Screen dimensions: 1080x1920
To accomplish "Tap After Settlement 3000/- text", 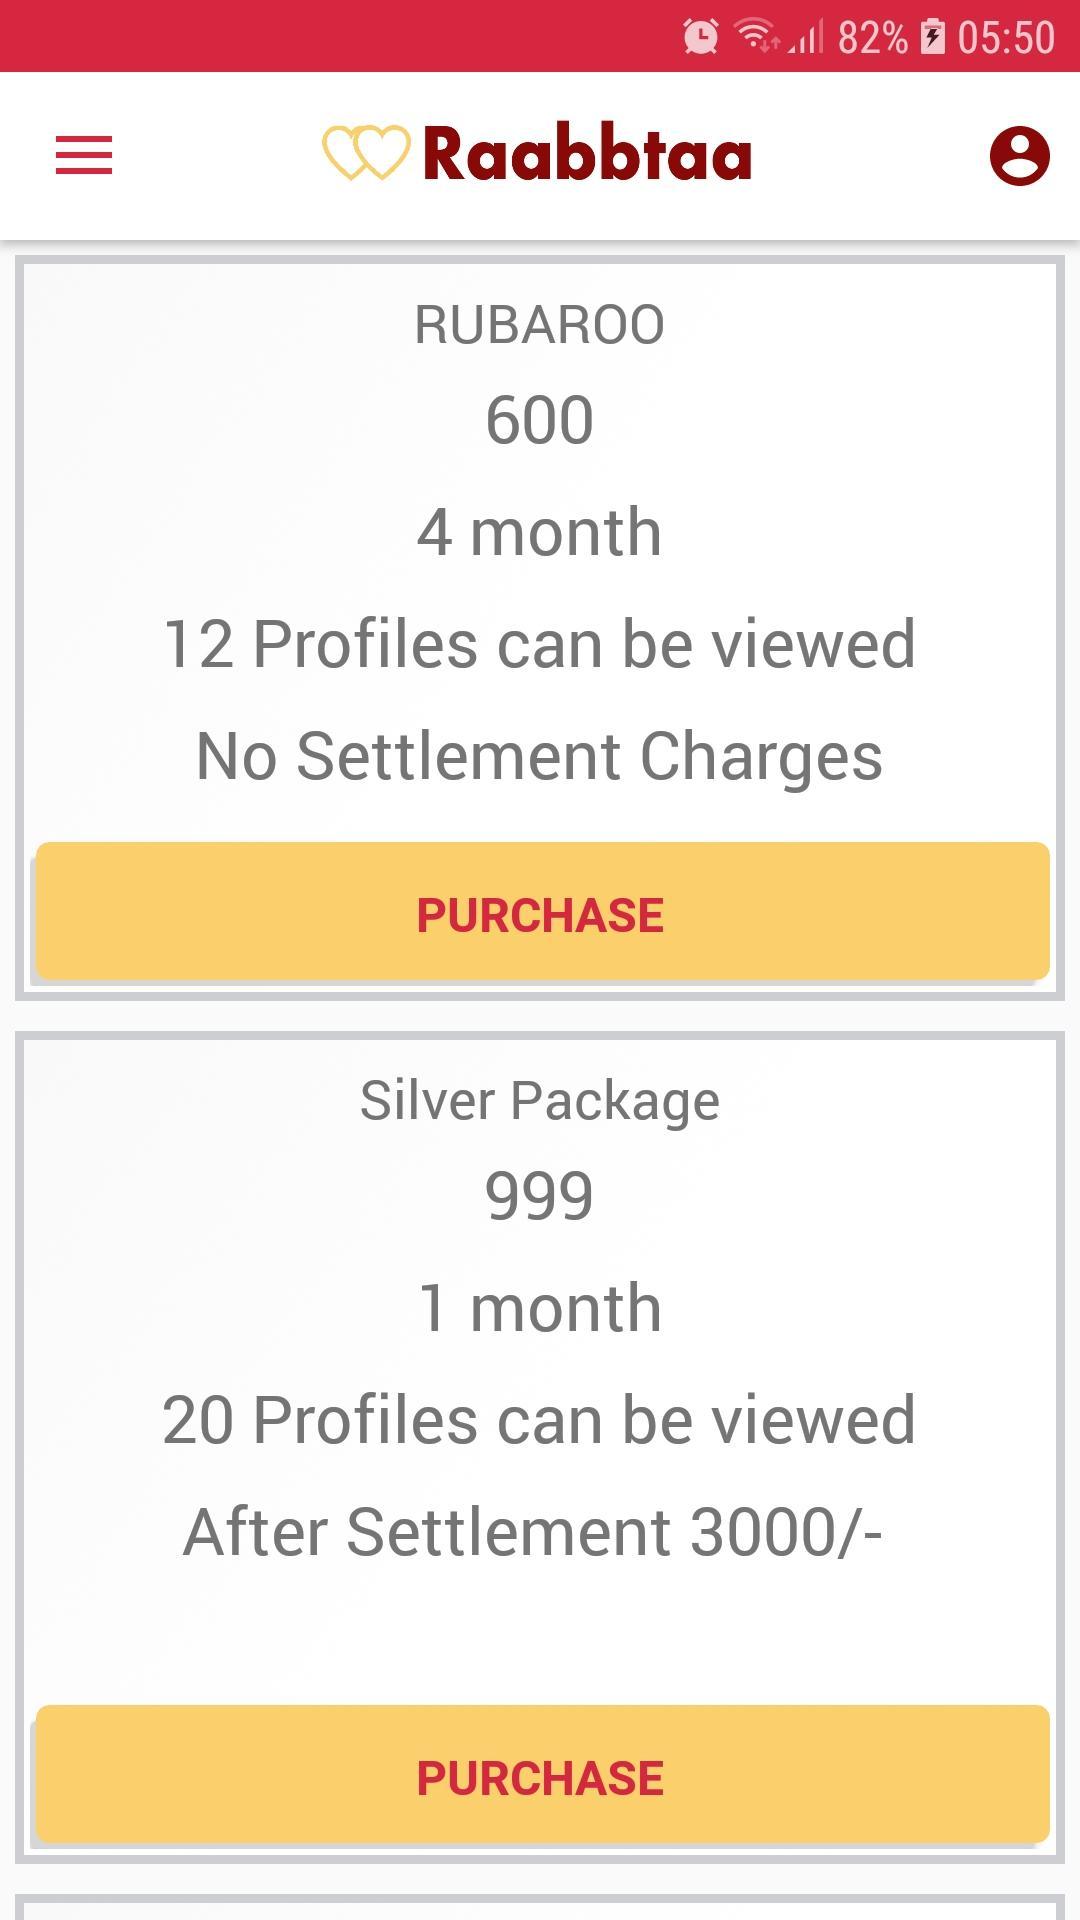I will click(x=533, y=1532).
